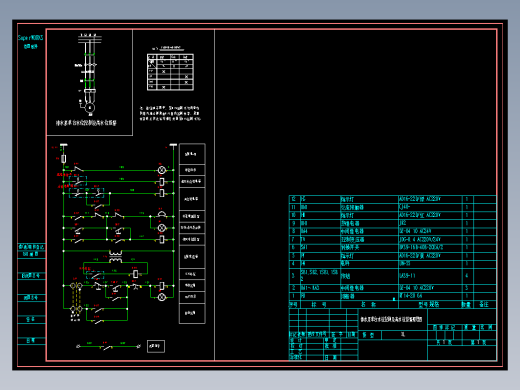Select parts list row number 12
520x390 pixels.
coord(392,199)
